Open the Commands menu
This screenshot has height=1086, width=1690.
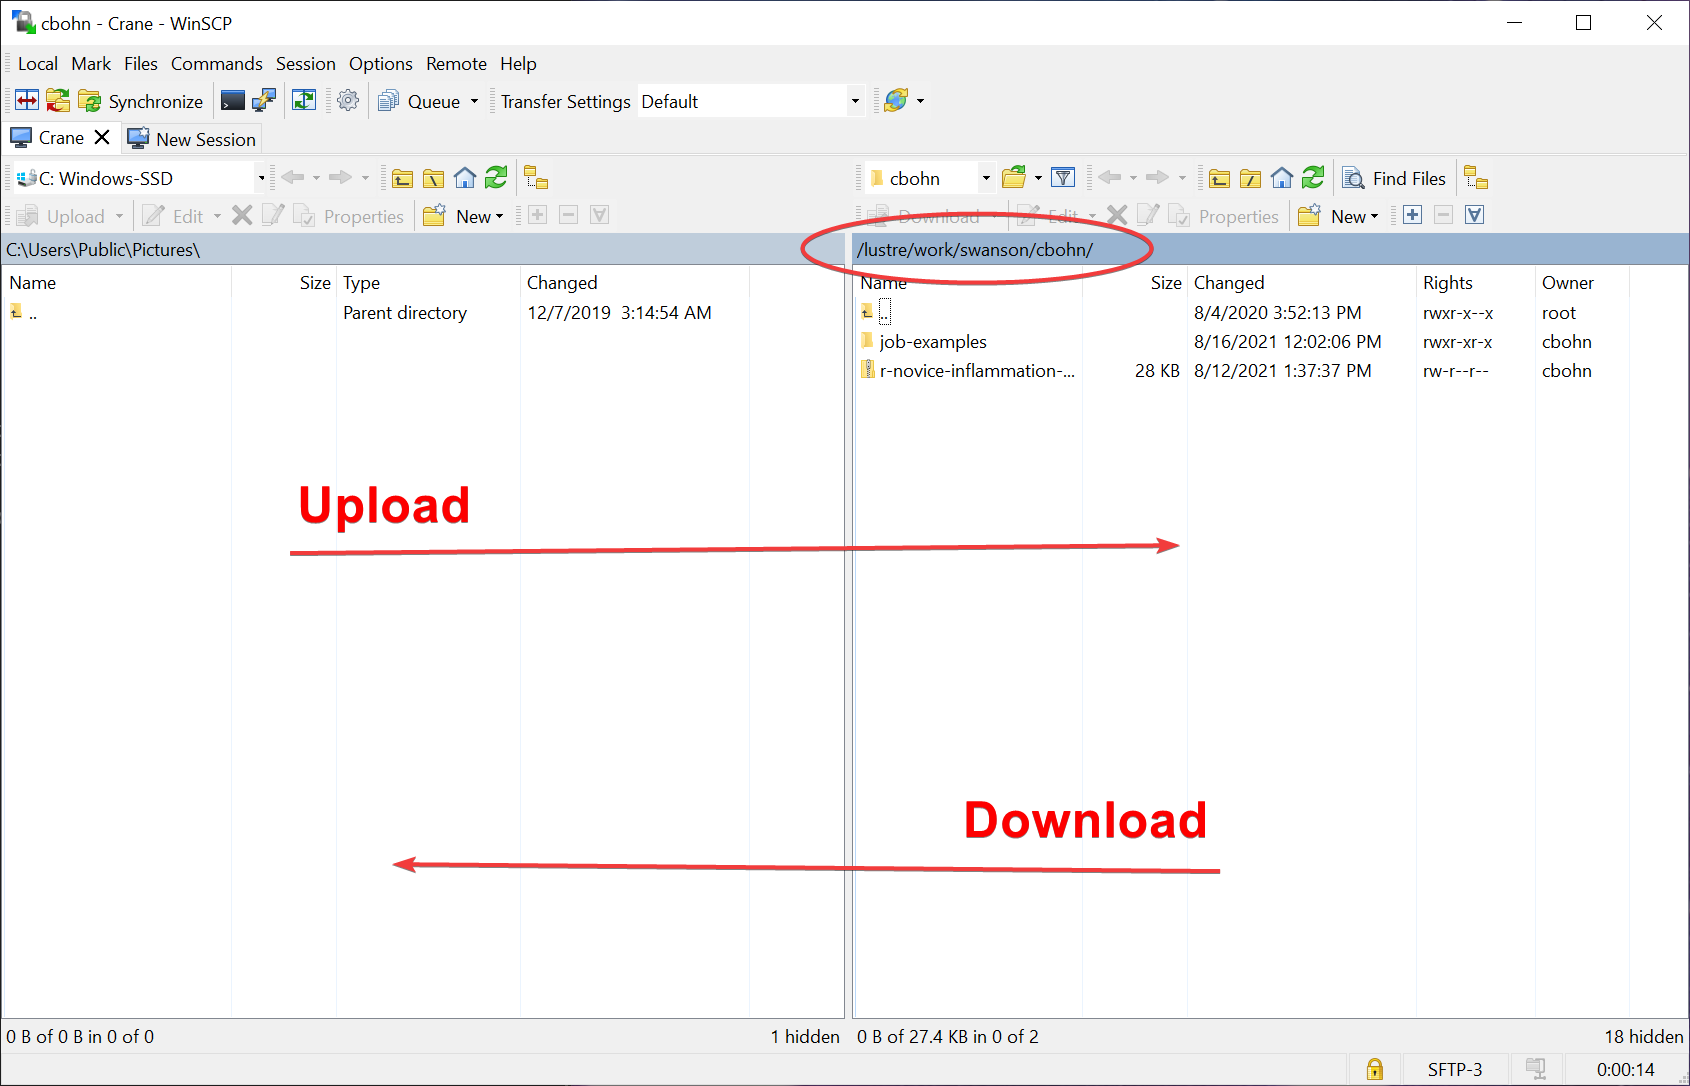click(x=216, y=64)
